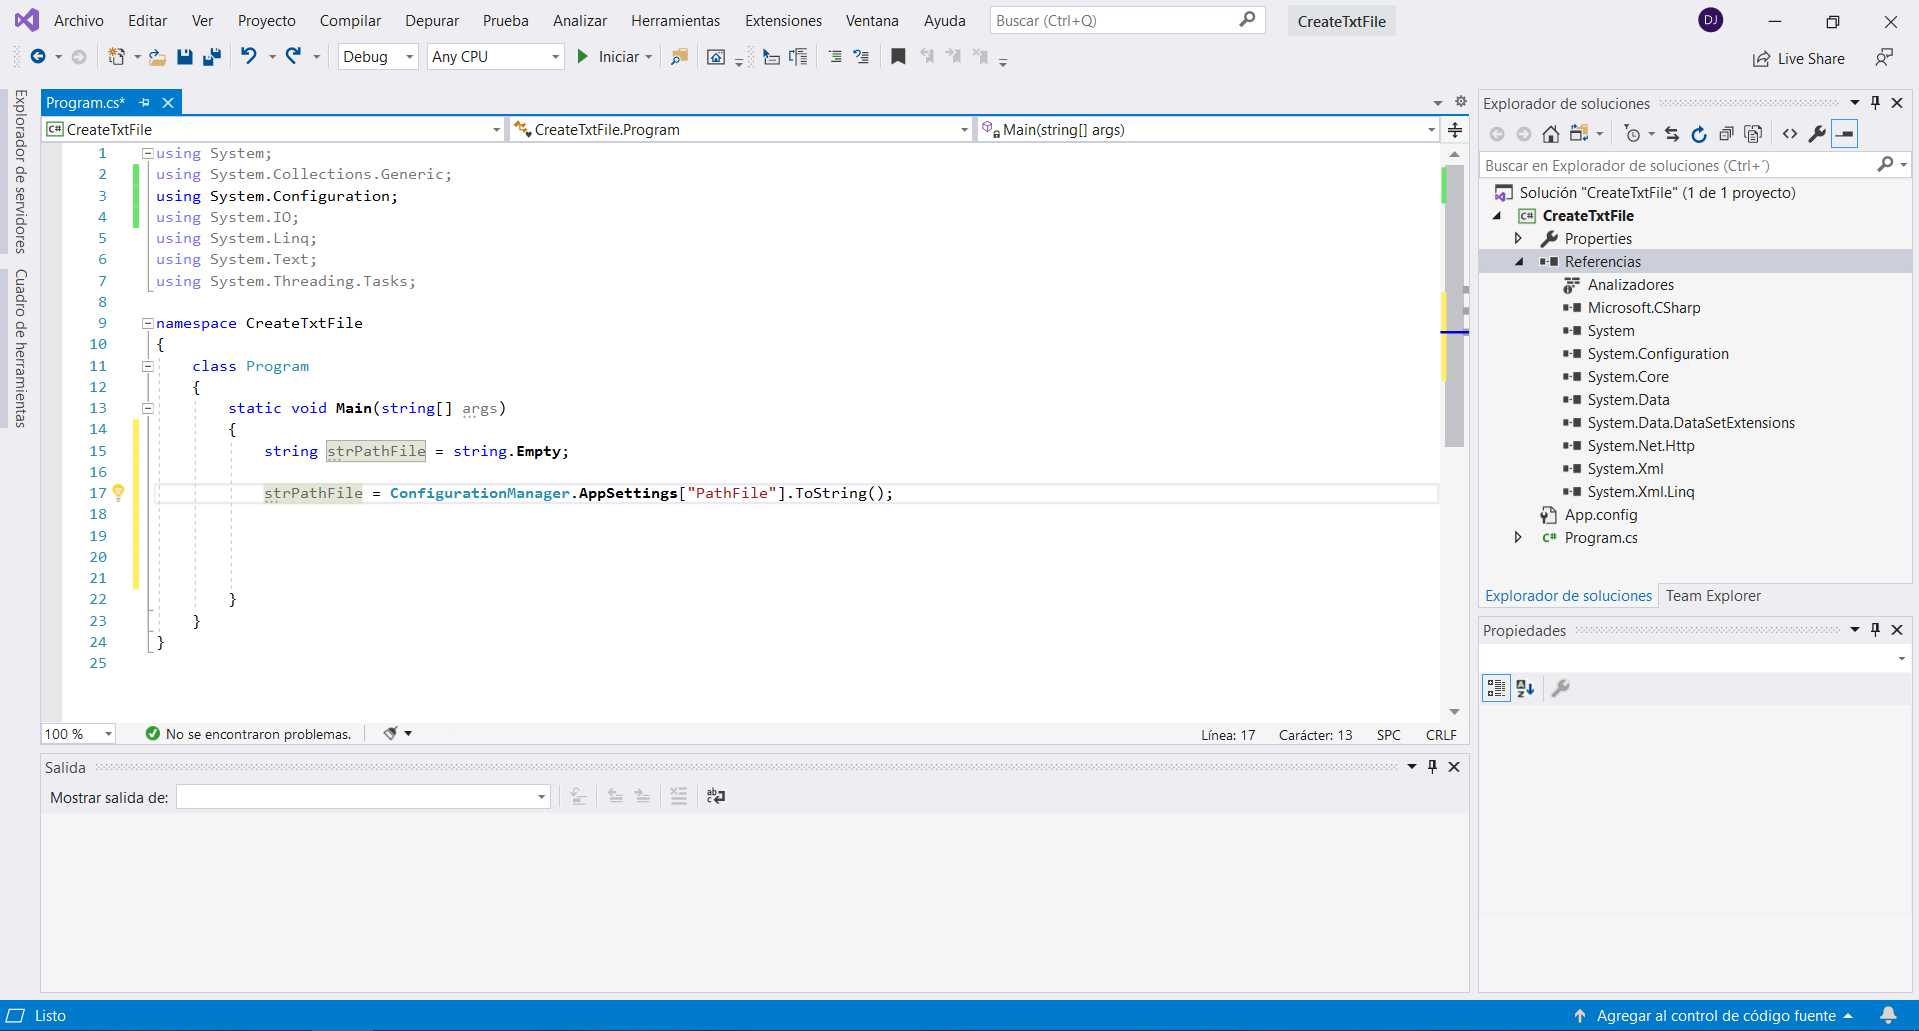Toggle word wrap in the Salida panel
This screenshot has height=1031, width=1919.
pos(715,796)
